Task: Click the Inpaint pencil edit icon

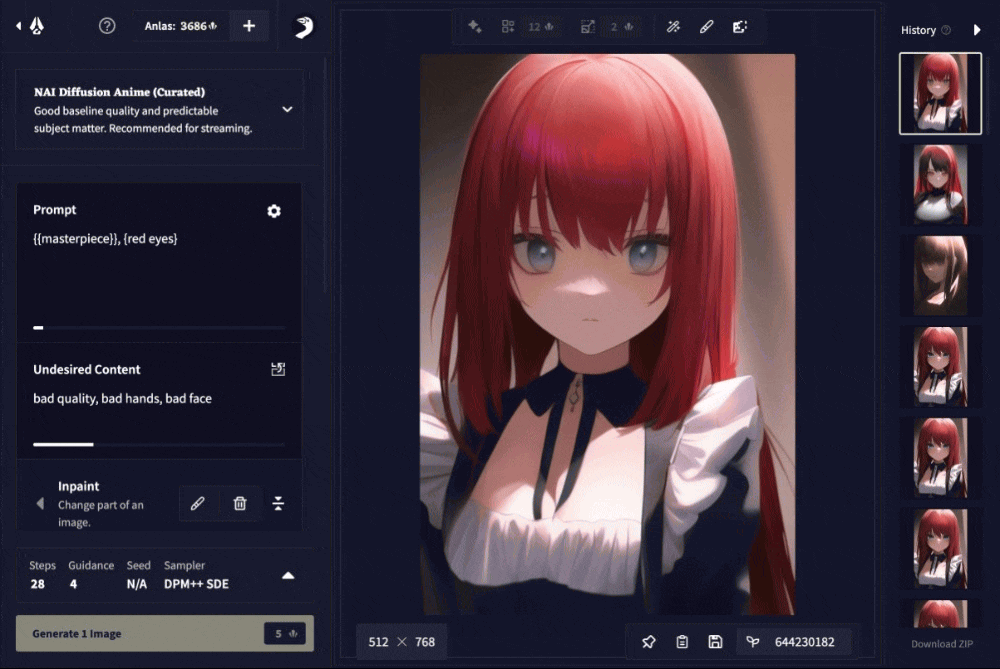Action: tap(198, 503)
